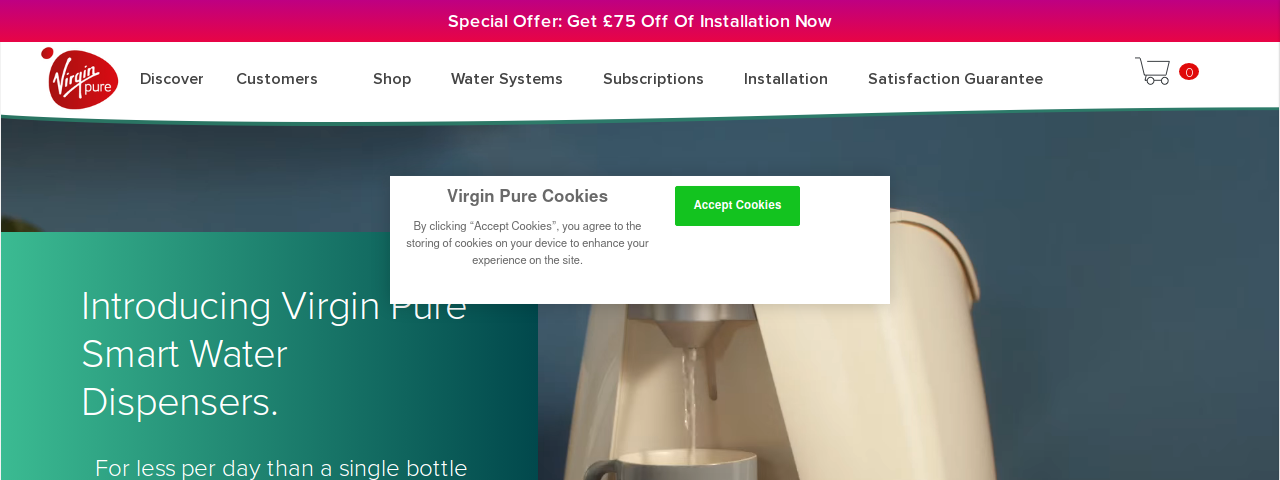Expand the Water Systems menu
Screen dimensions: 1280x480
pos(507,79)
